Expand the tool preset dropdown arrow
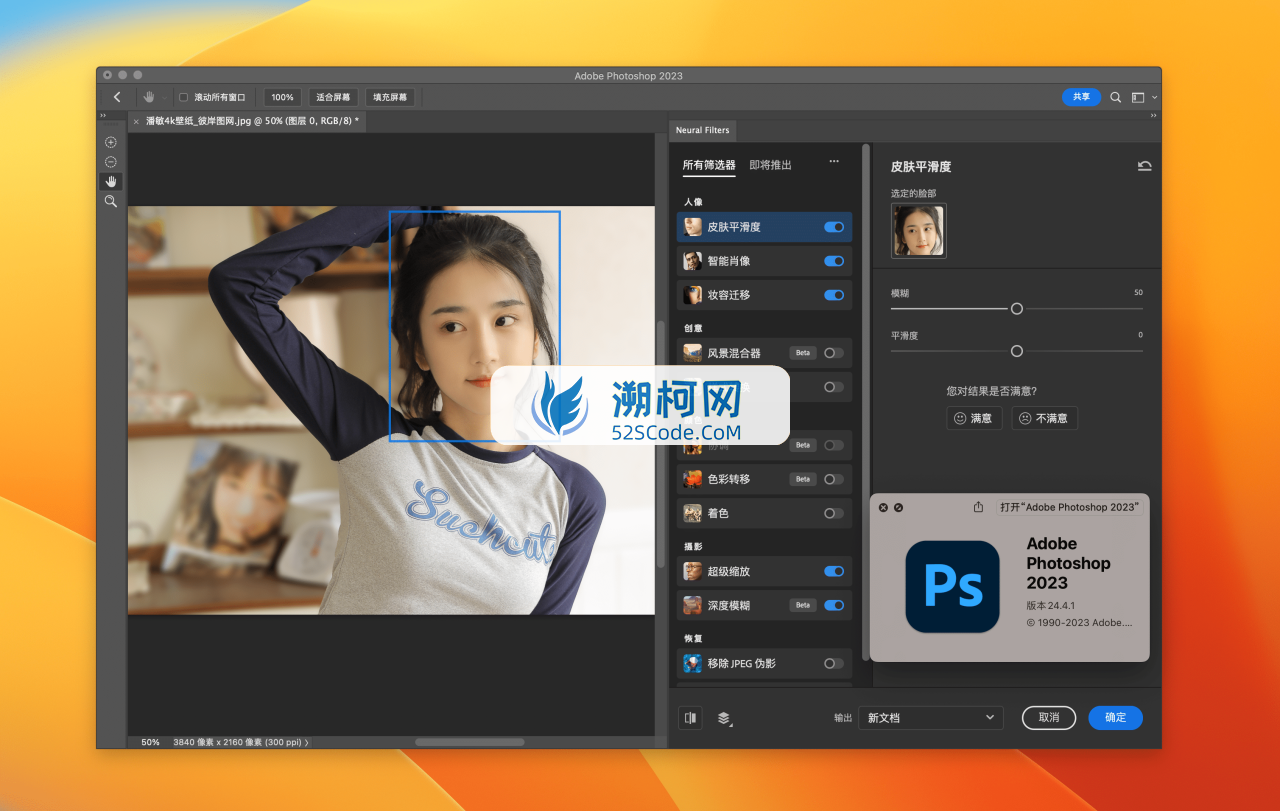Screen dimensions: 1280x811 pos(163,98)
